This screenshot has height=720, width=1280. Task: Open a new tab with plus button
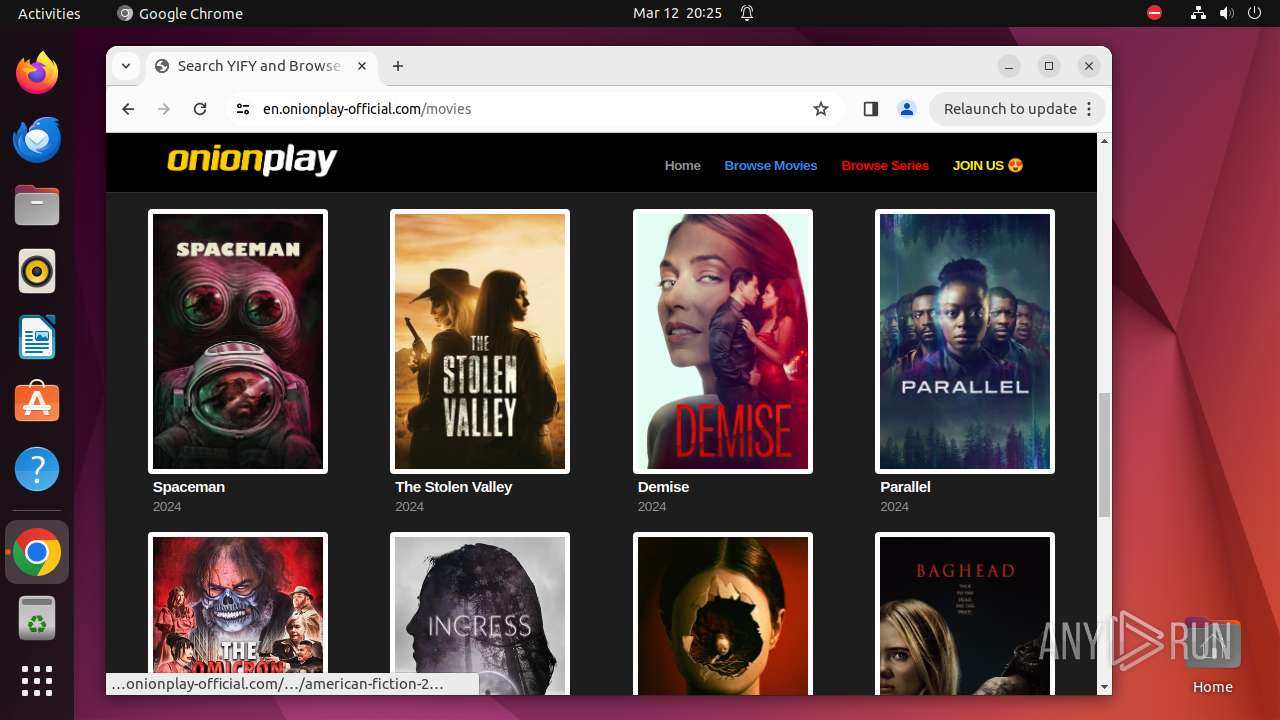click(x=398, y=66)
